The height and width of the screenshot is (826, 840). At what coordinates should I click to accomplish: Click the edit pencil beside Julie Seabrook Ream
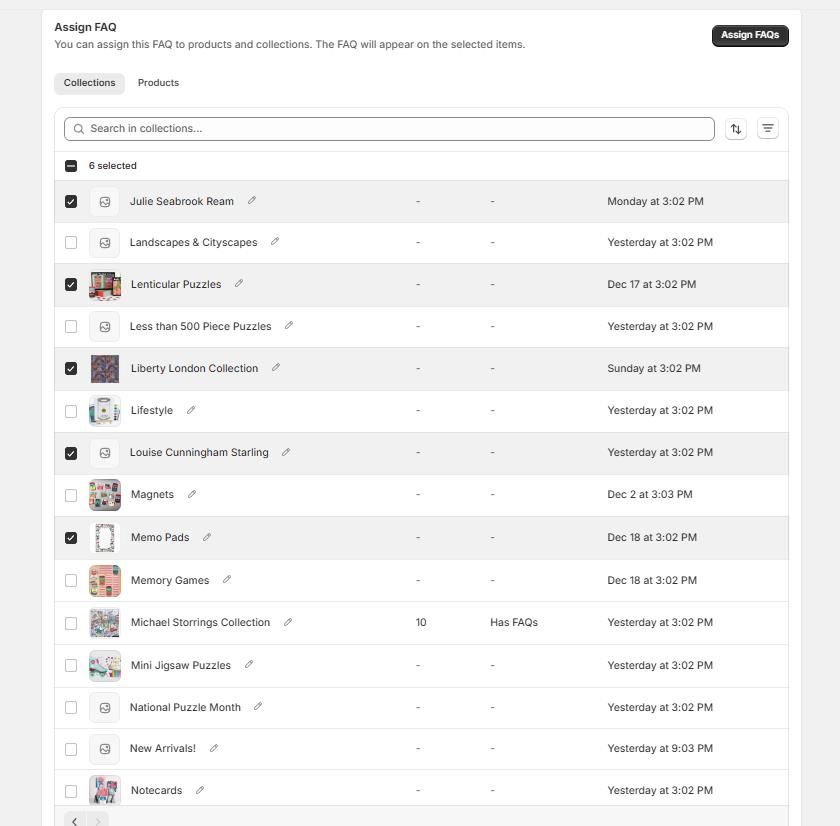pyautogui.click(x=252, y=201)
